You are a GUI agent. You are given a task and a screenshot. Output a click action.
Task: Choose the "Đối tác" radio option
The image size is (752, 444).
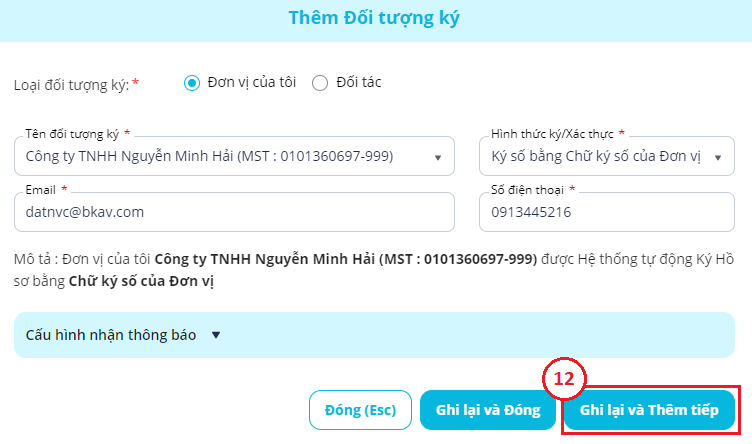pos(320,83)
